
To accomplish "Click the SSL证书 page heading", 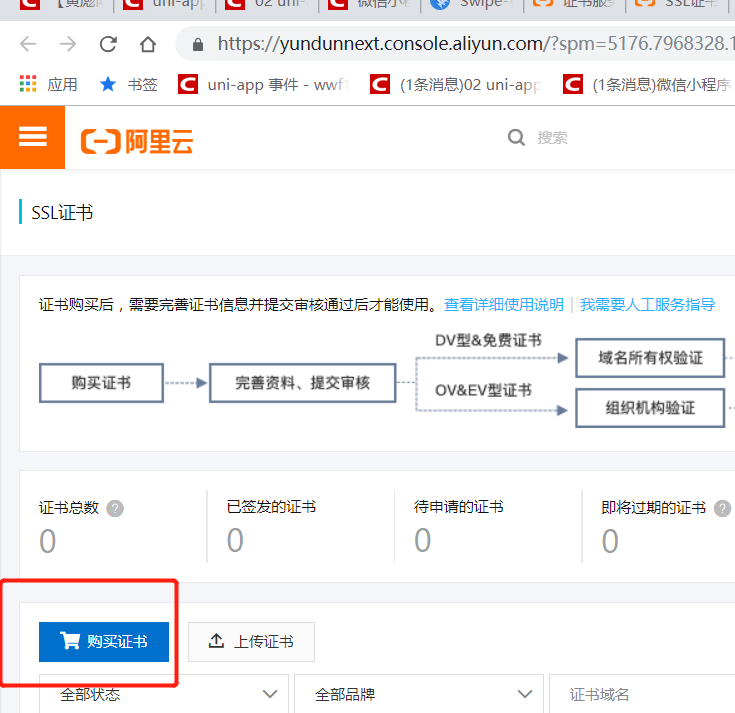I will point(62,213).
